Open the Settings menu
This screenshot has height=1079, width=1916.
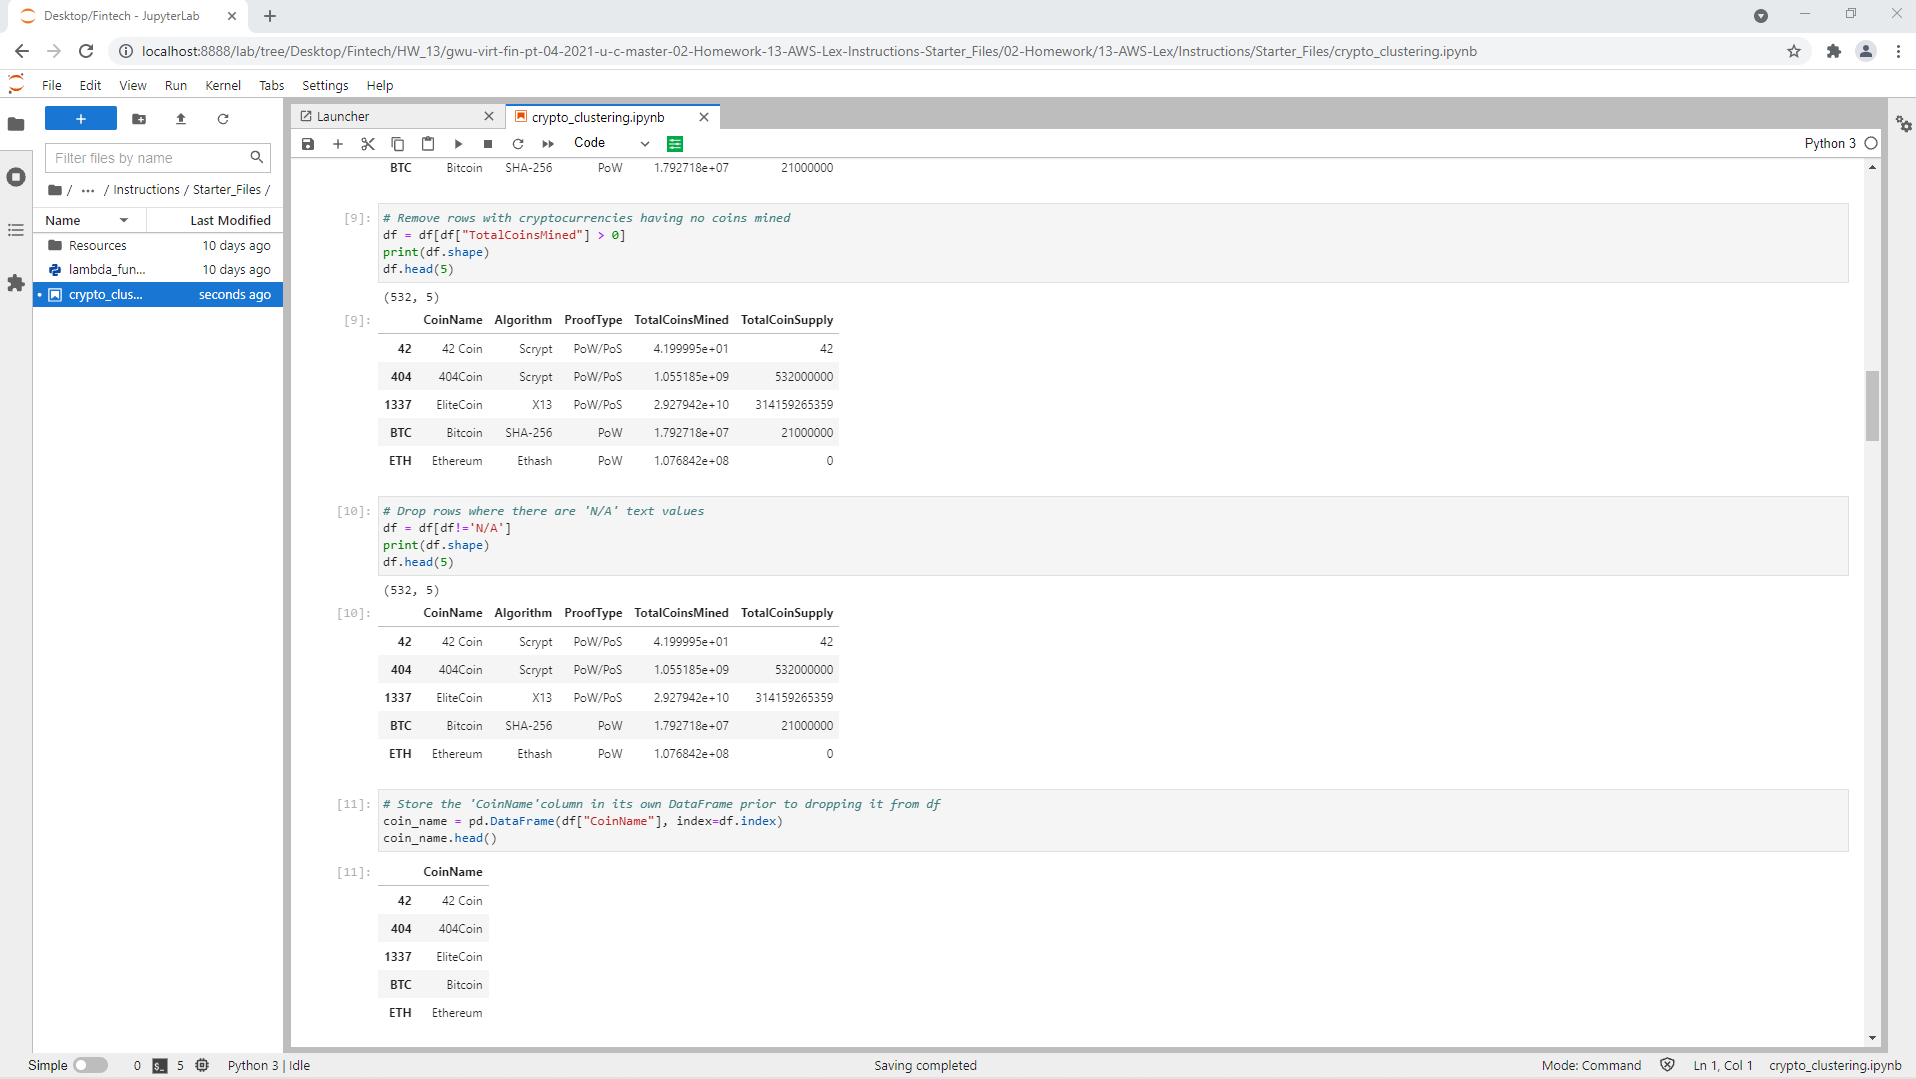[x=325, y=86]
